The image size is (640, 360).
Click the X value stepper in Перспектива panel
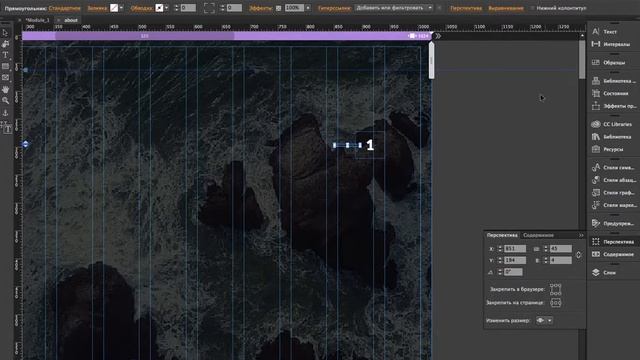(x=500, y=249)
